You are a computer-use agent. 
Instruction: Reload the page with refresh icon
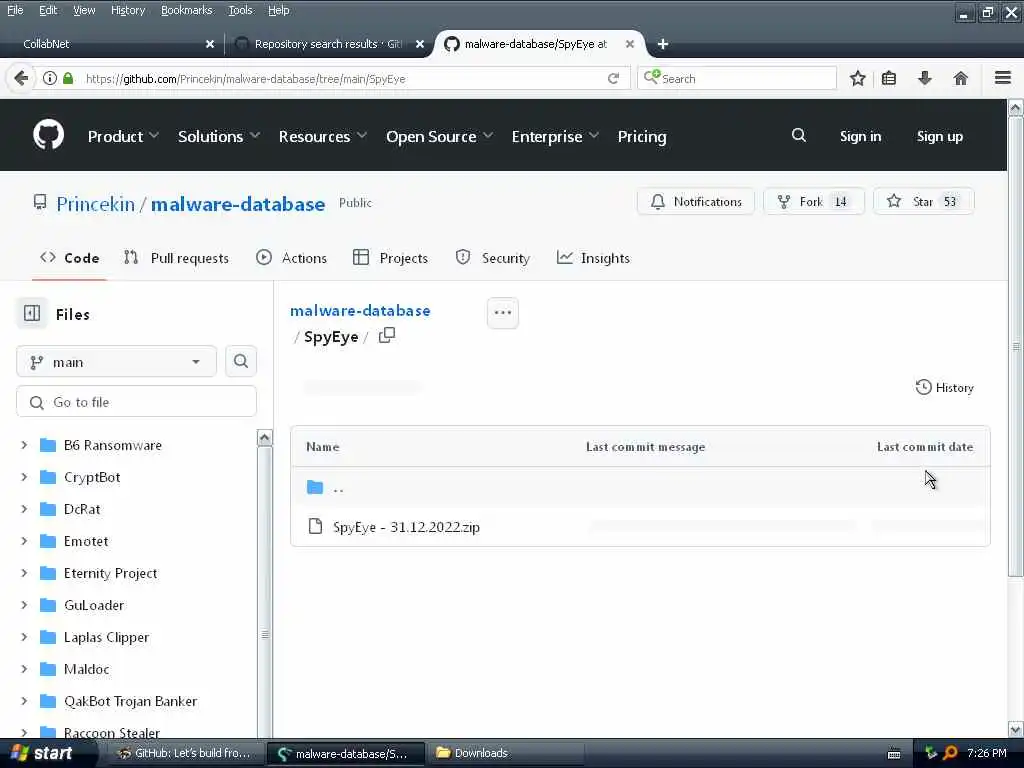[613, 78]
